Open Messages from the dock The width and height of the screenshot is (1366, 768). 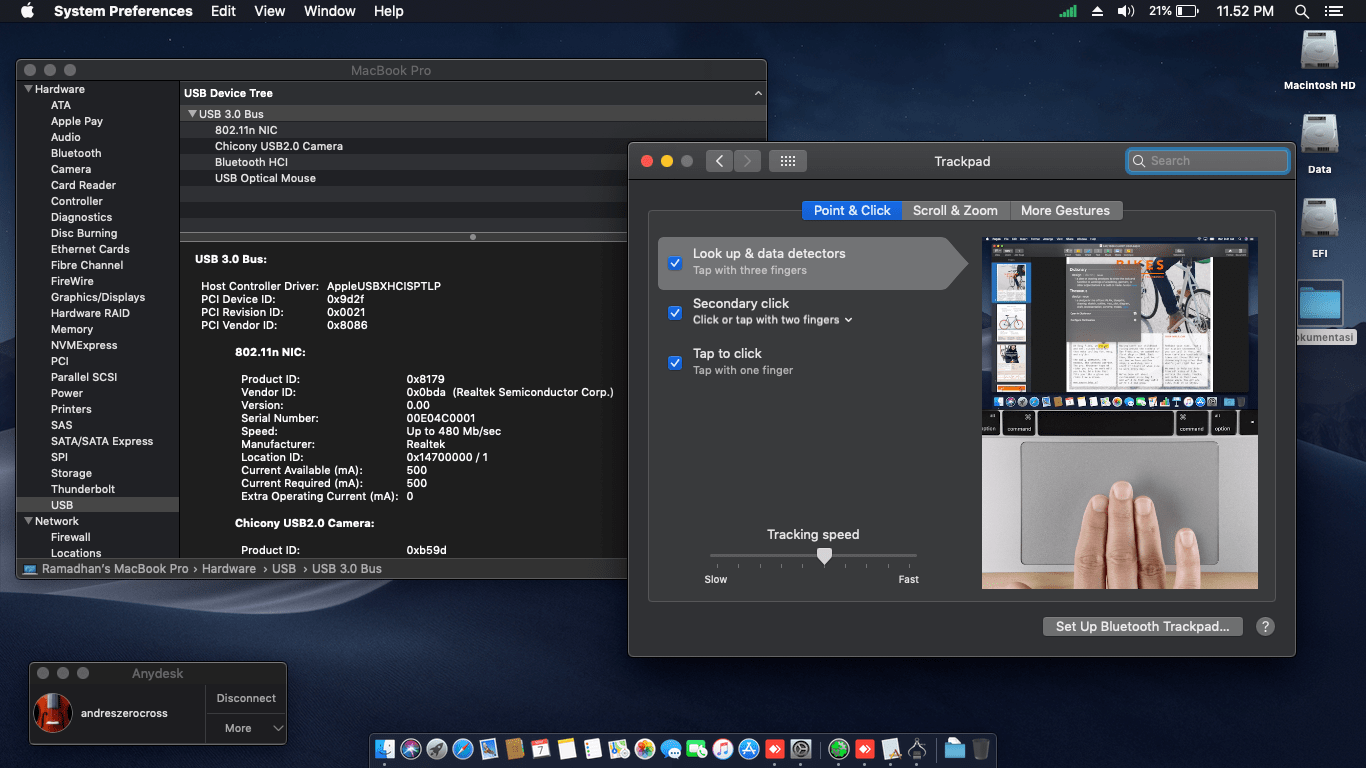click(671, 748)
